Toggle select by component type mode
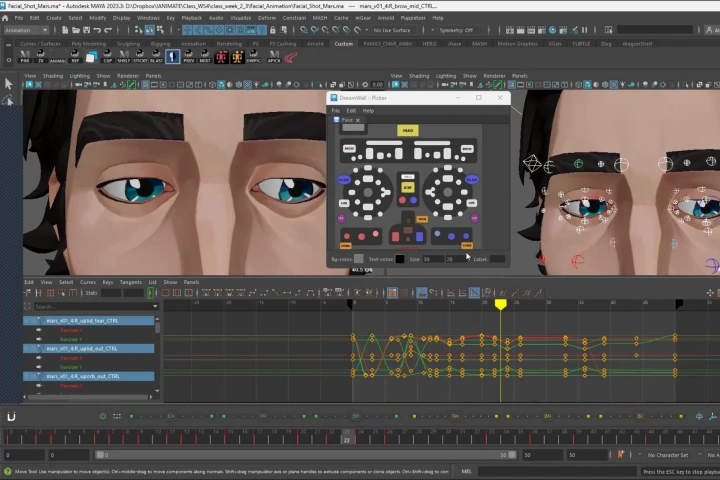 pos(160,30)
